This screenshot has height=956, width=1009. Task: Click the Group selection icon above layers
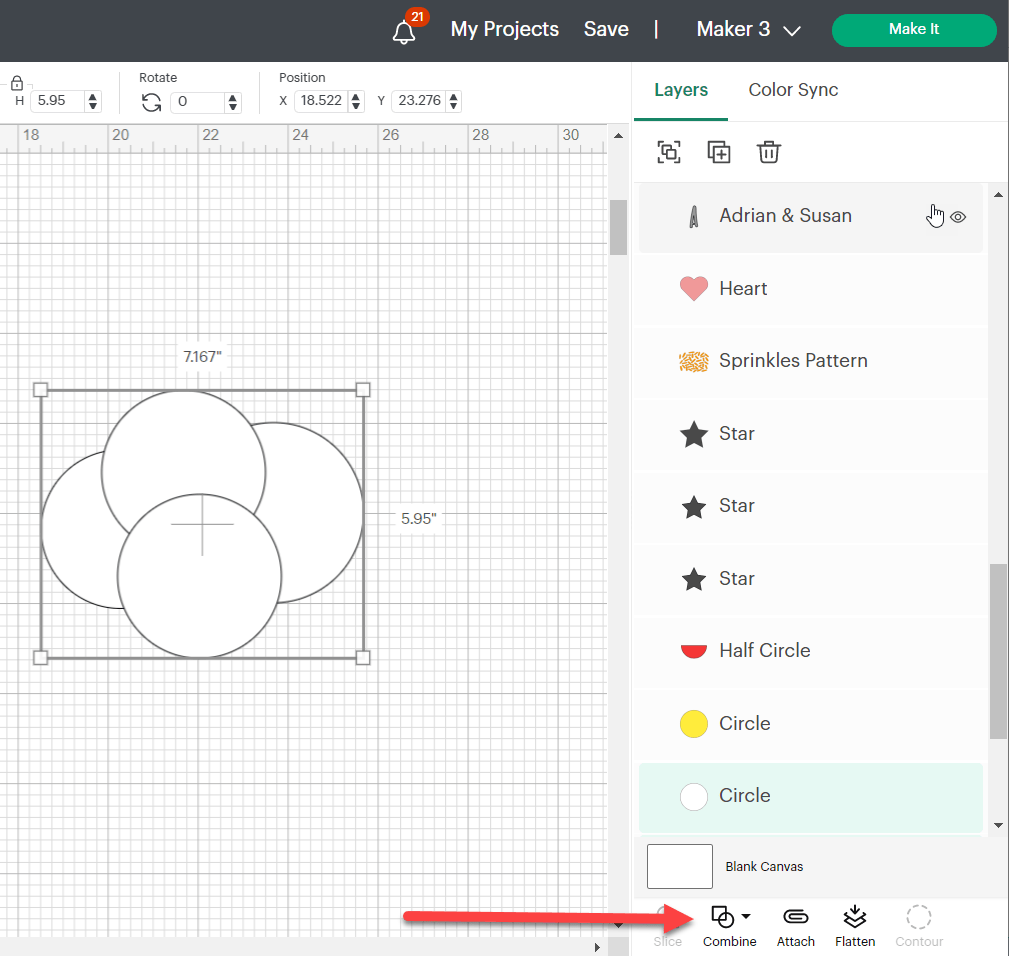pyautogui.click(x=668, y=152)
